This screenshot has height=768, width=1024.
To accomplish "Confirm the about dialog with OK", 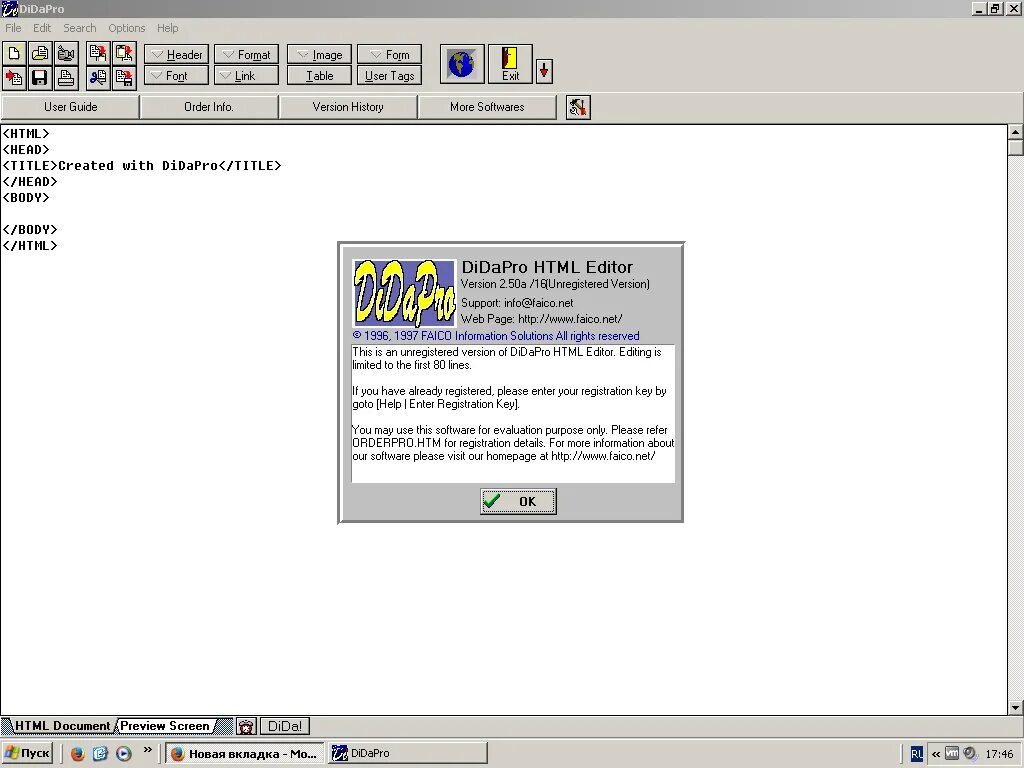I will (x=518, y=502).
